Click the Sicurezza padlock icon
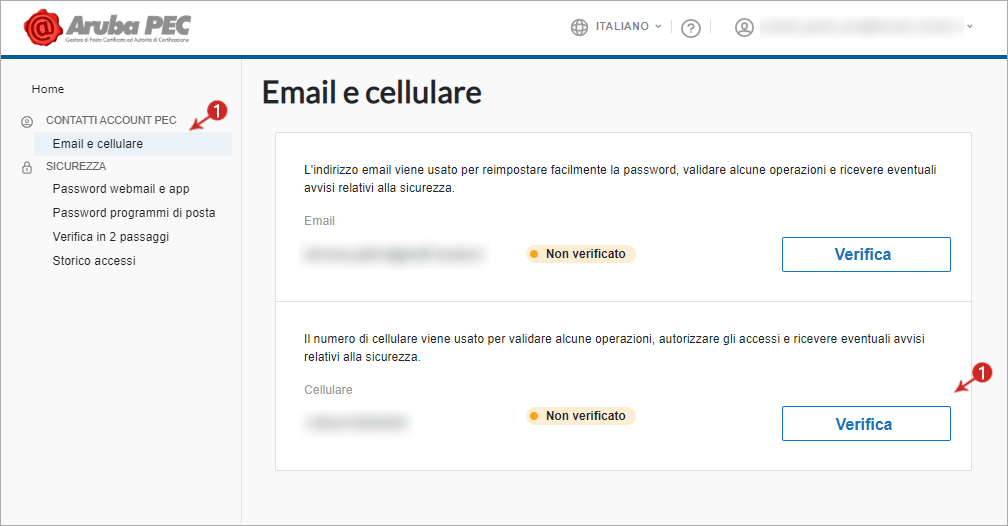 click(x=27, y=167)
